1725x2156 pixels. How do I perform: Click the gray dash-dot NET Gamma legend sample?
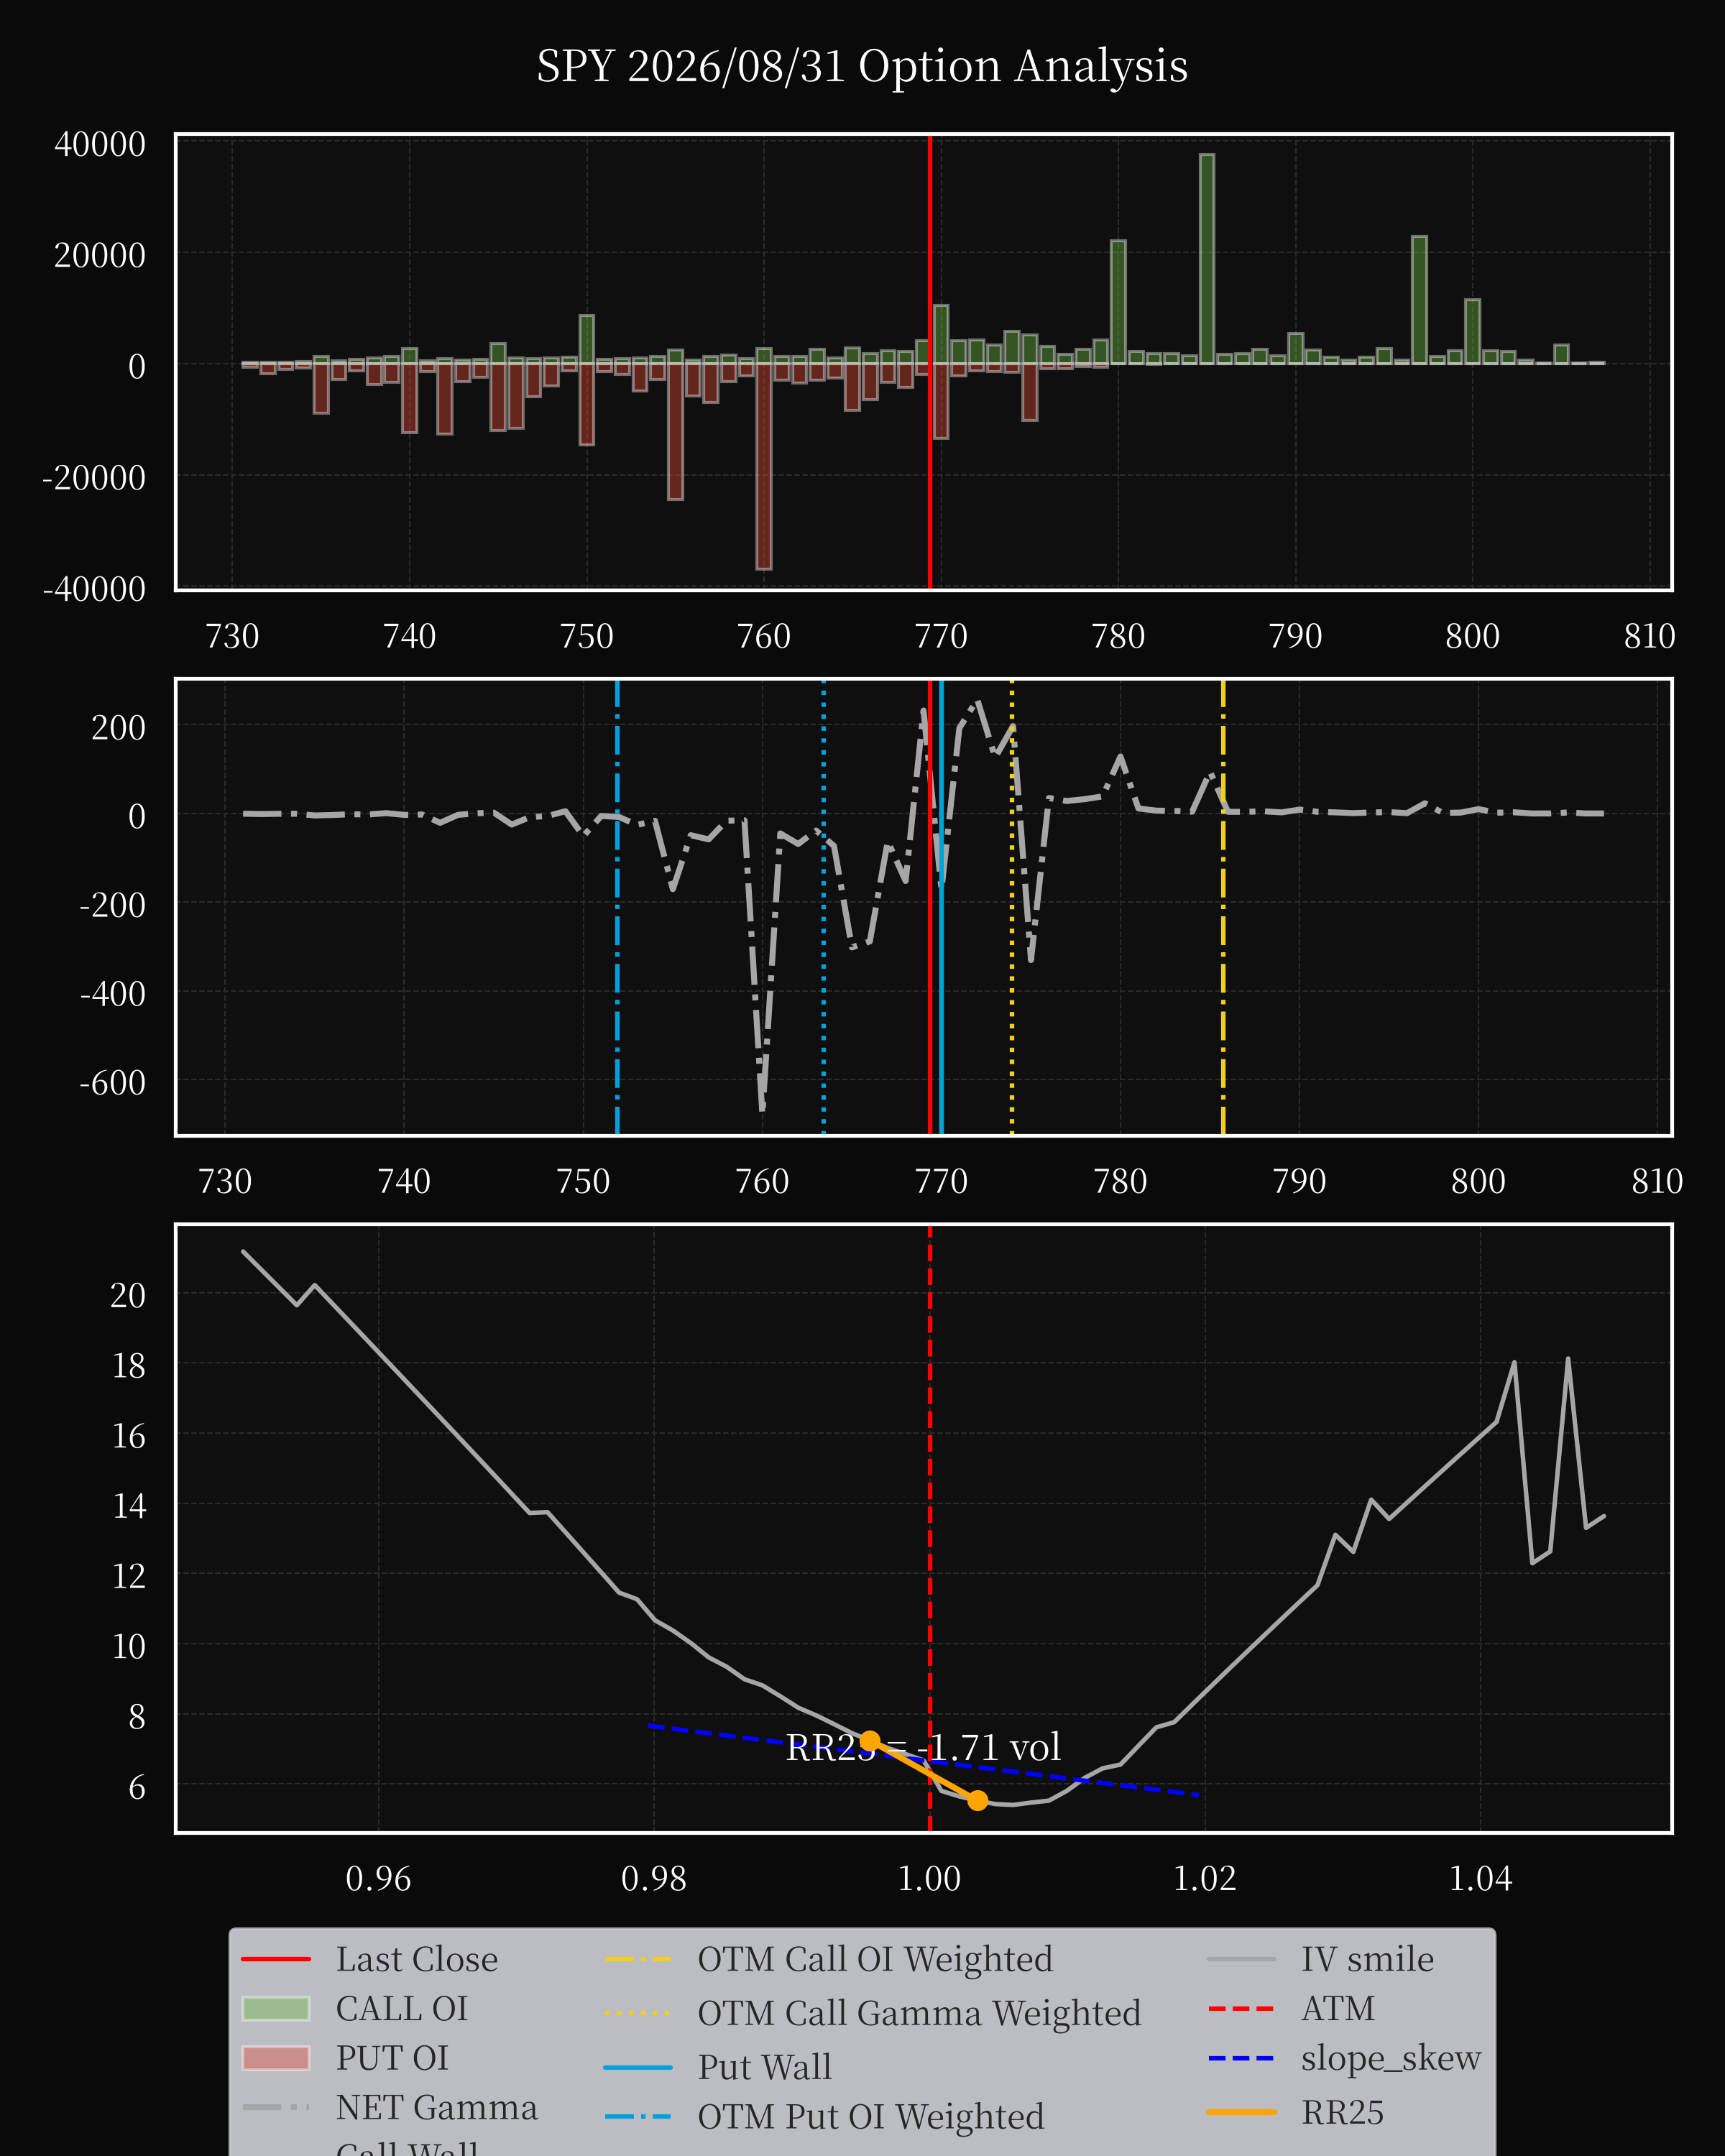276,2107
